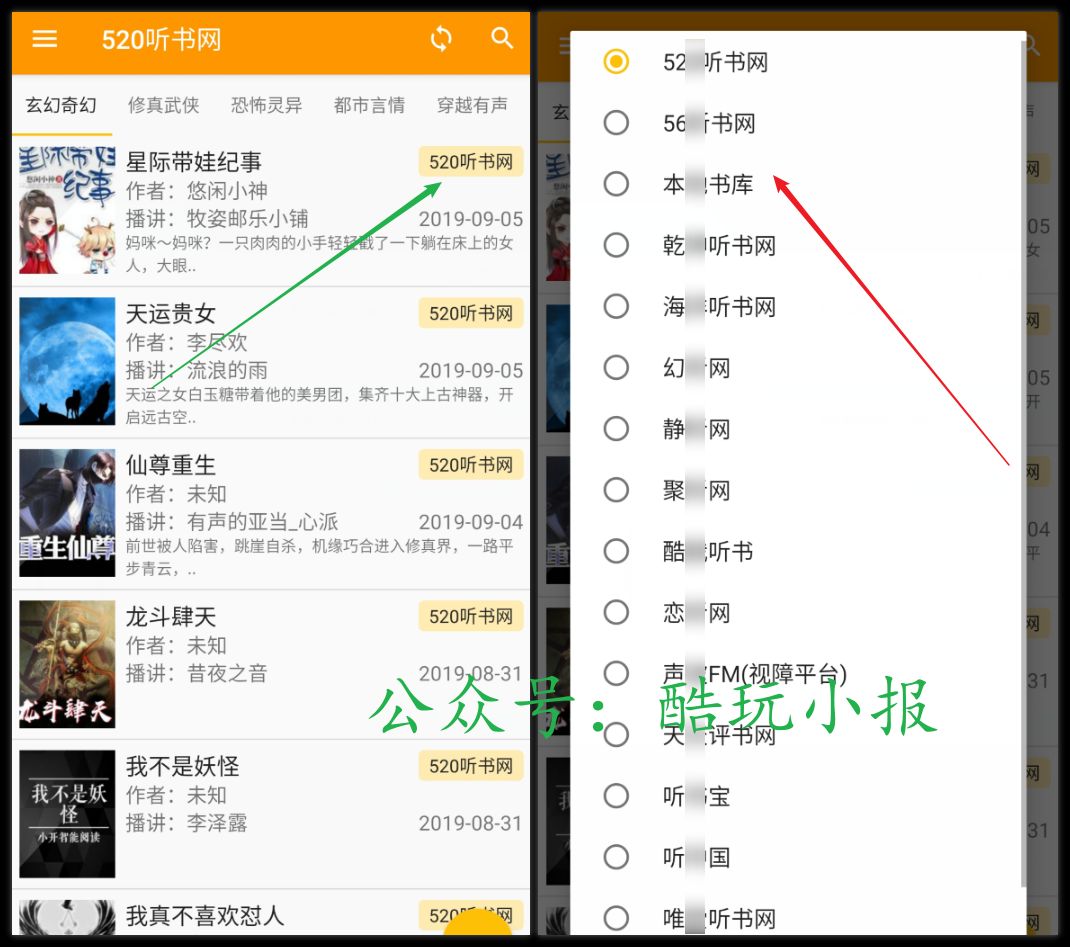The height and width of the screenshot is (947, 1070).
Task: Select the 聚…网 radio button
Action: (616, 490)
